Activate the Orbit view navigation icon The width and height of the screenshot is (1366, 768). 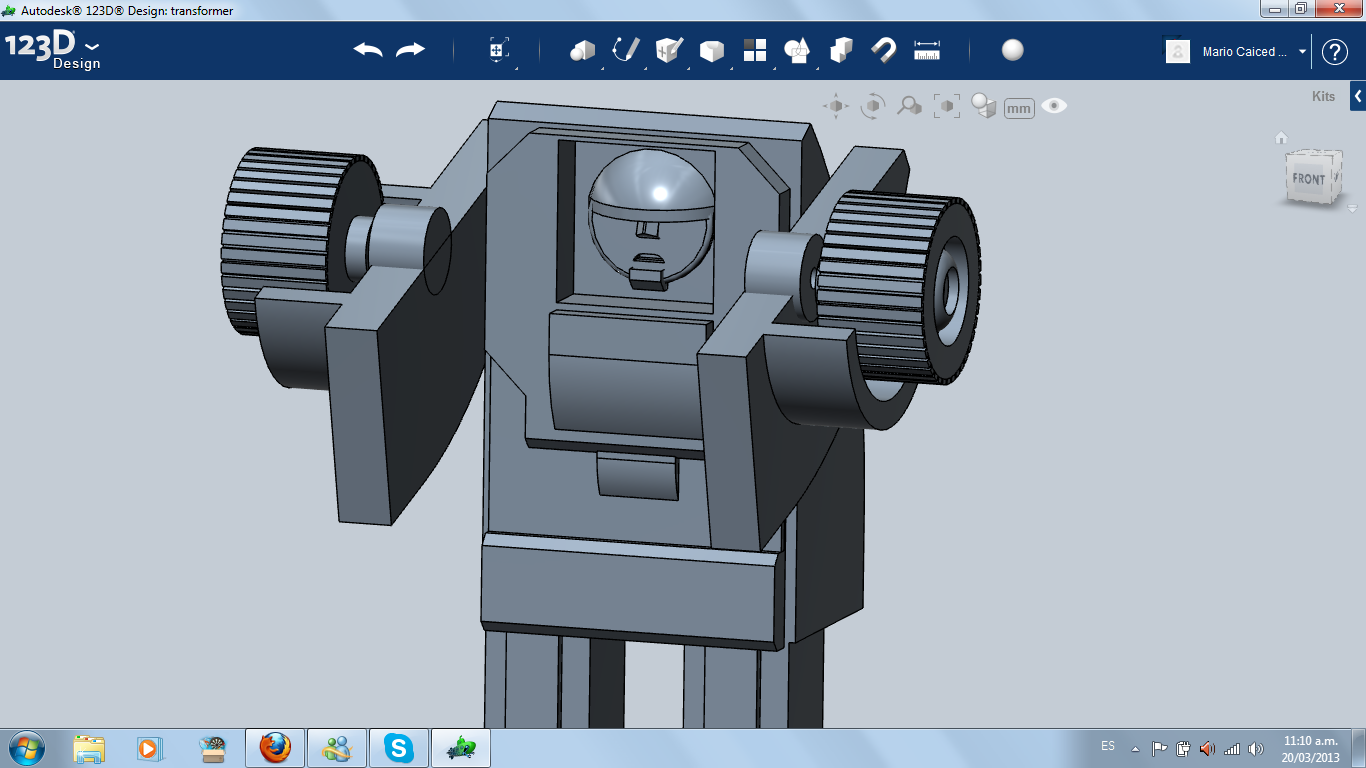[x=873, y=105]
